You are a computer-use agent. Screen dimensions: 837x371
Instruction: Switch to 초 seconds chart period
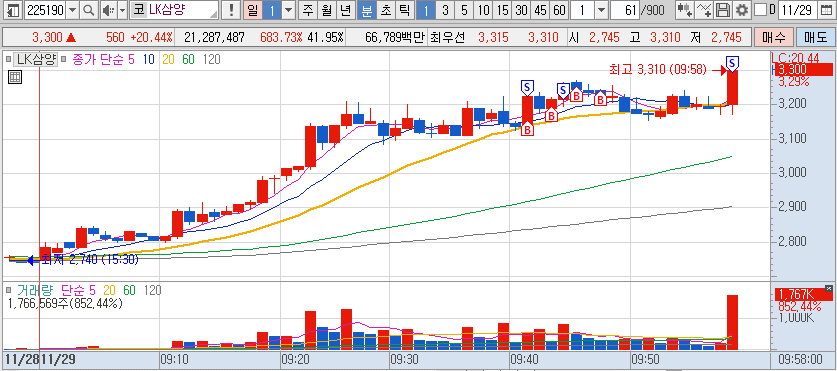pos(385,10)
